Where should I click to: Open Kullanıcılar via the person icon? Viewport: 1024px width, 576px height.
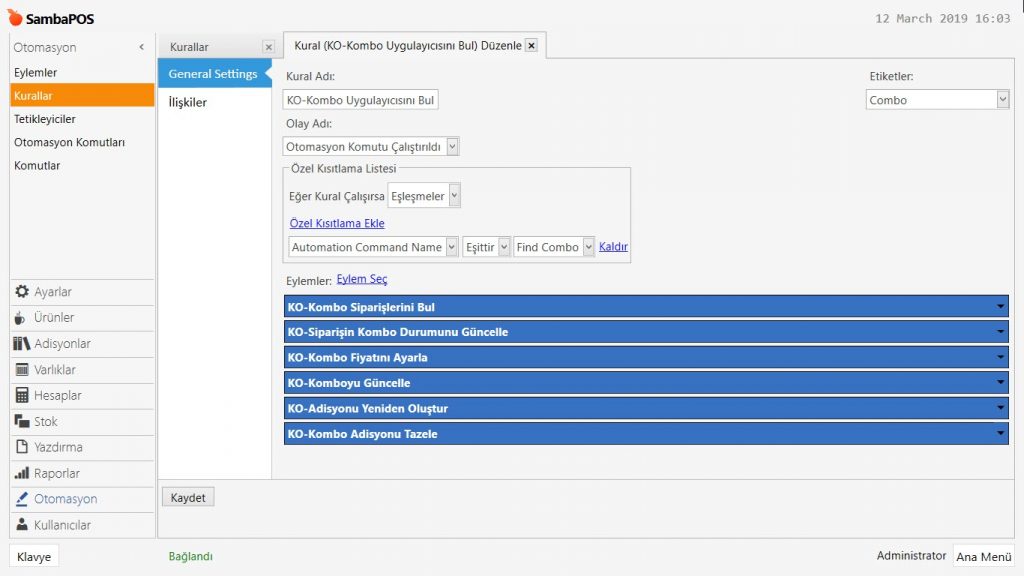22,525
